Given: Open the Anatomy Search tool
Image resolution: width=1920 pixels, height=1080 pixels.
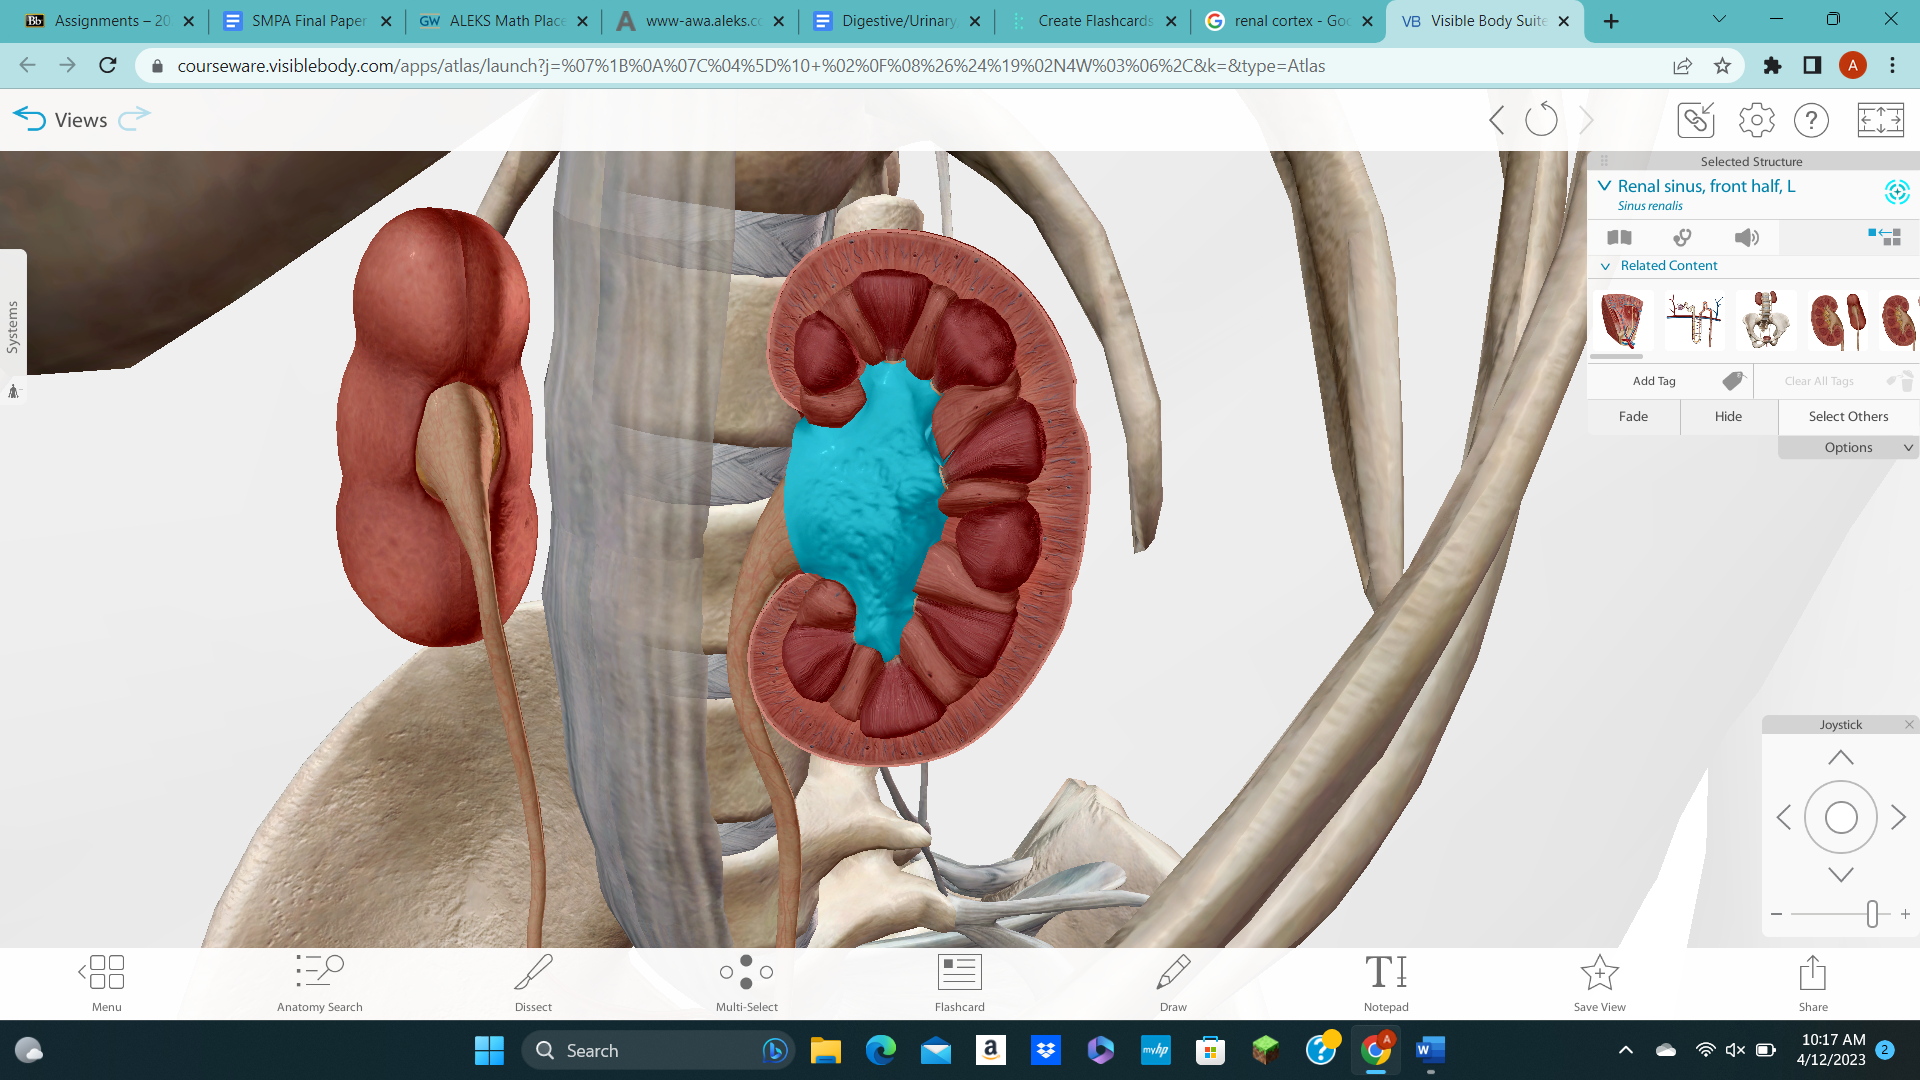Looking at the screenshot, I should (319, 982).
